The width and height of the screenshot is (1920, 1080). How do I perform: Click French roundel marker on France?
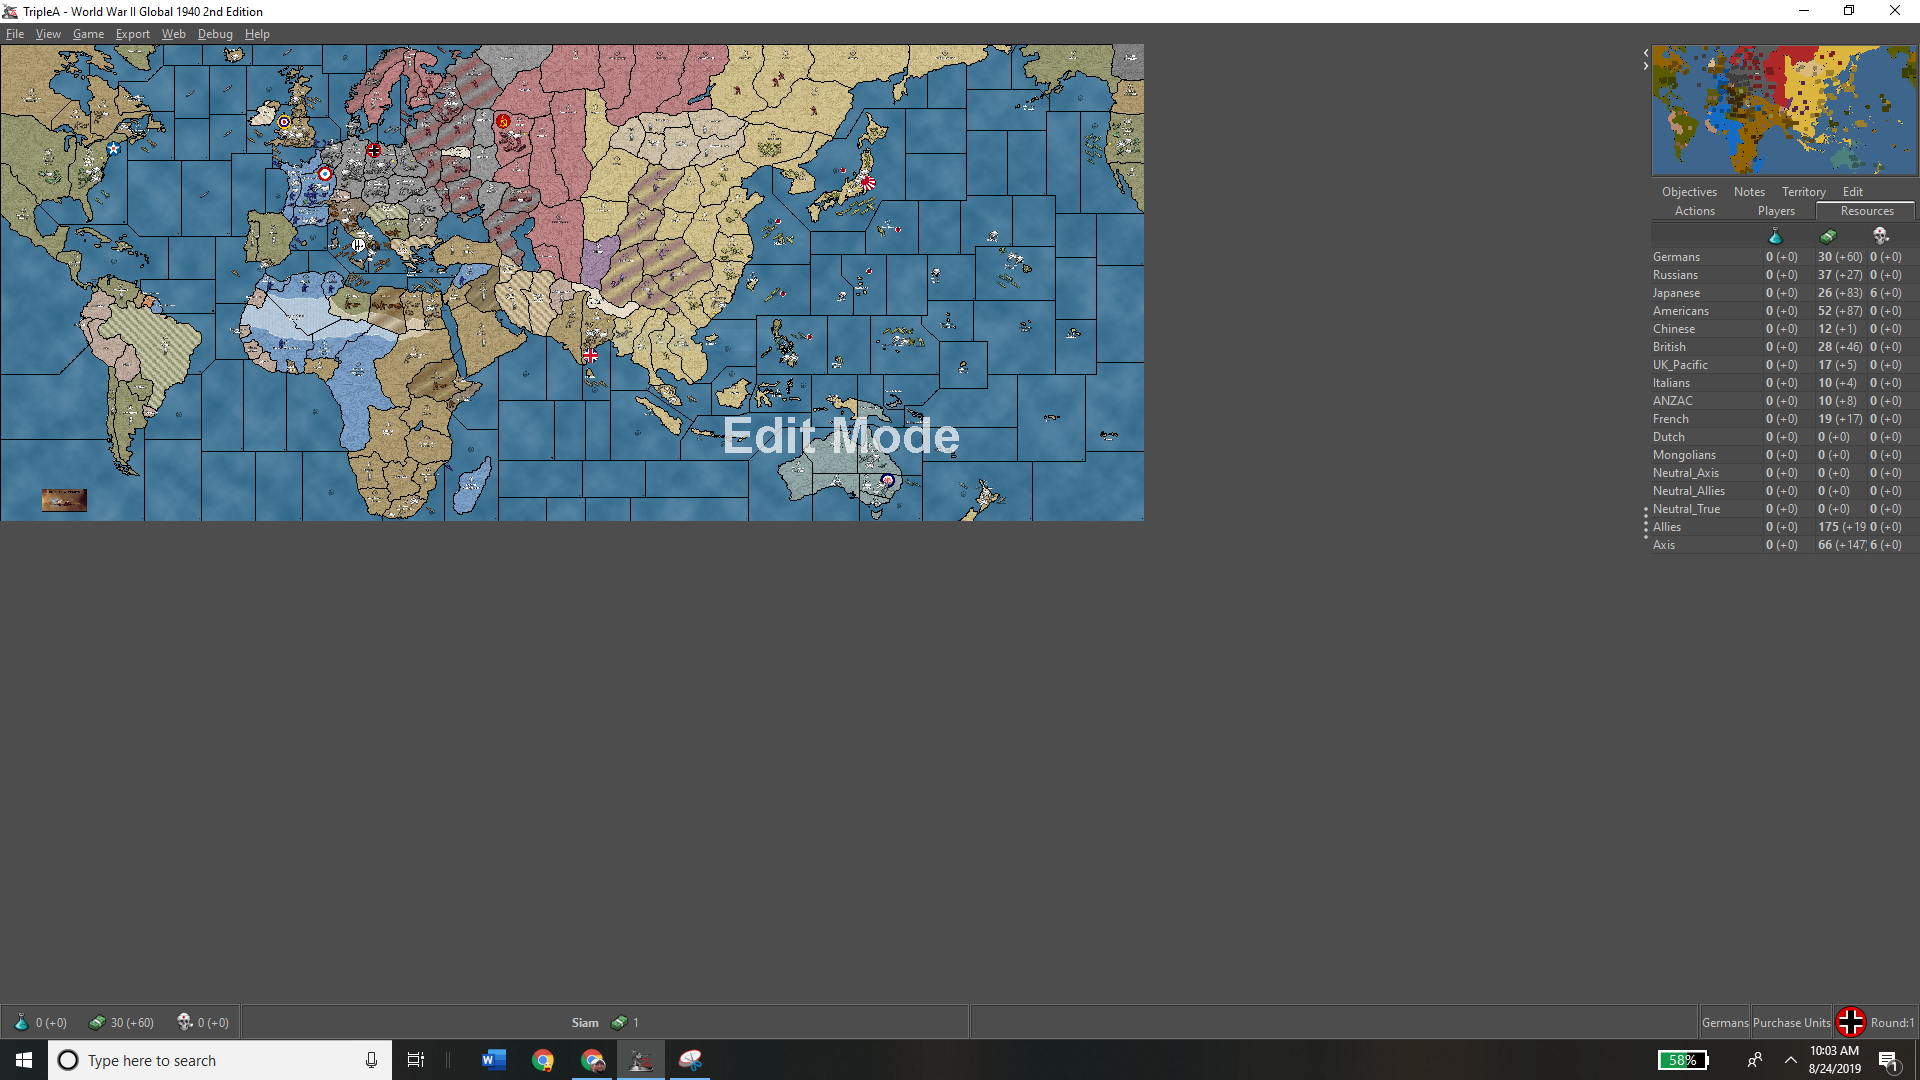(x=325, y=174)
